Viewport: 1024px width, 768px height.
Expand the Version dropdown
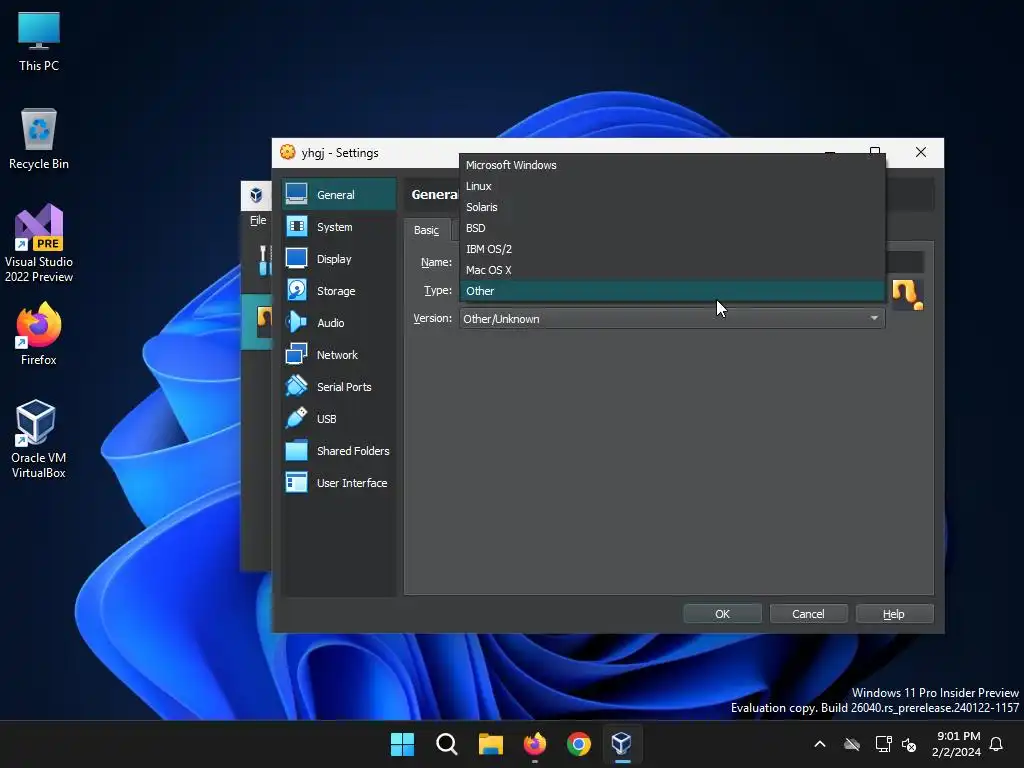(672, 319)
